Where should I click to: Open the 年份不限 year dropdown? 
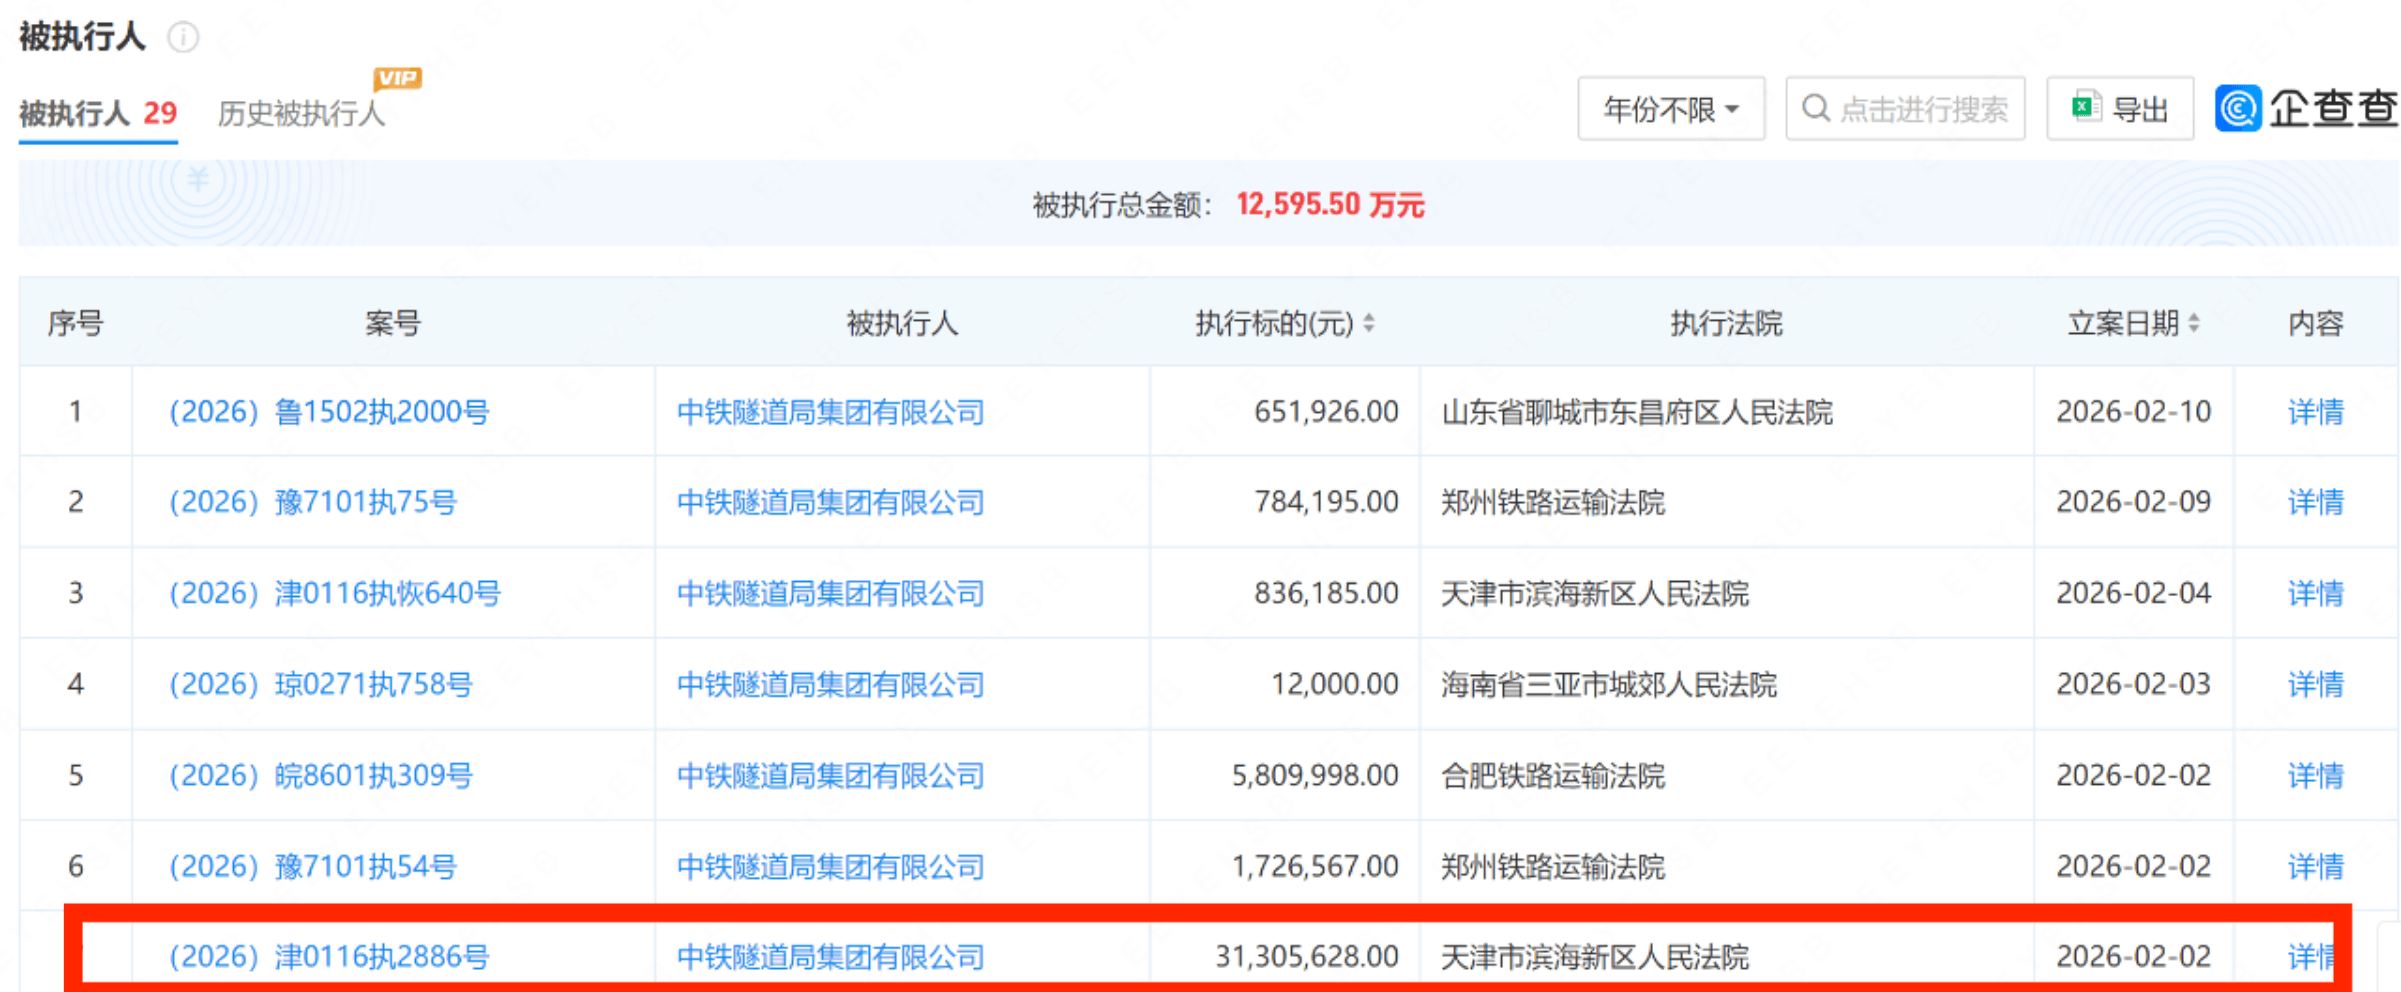click(x=1670, y=109)
